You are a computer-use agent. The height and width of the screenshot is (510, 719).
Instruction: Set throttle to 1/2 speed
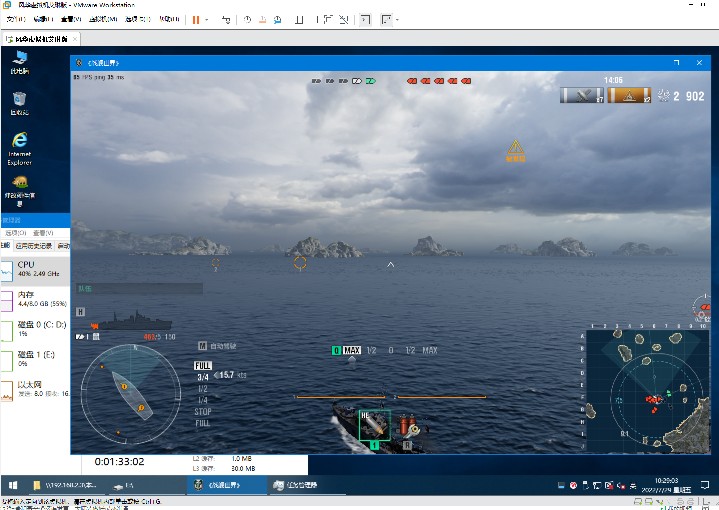click(203, 388)
